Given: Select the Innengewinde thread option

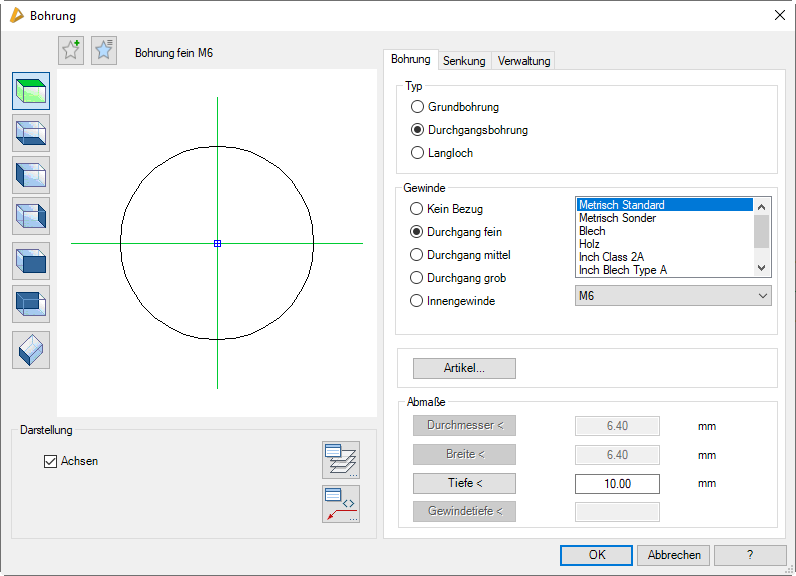Looking at the screenshot, I should (x=417, y=301).
